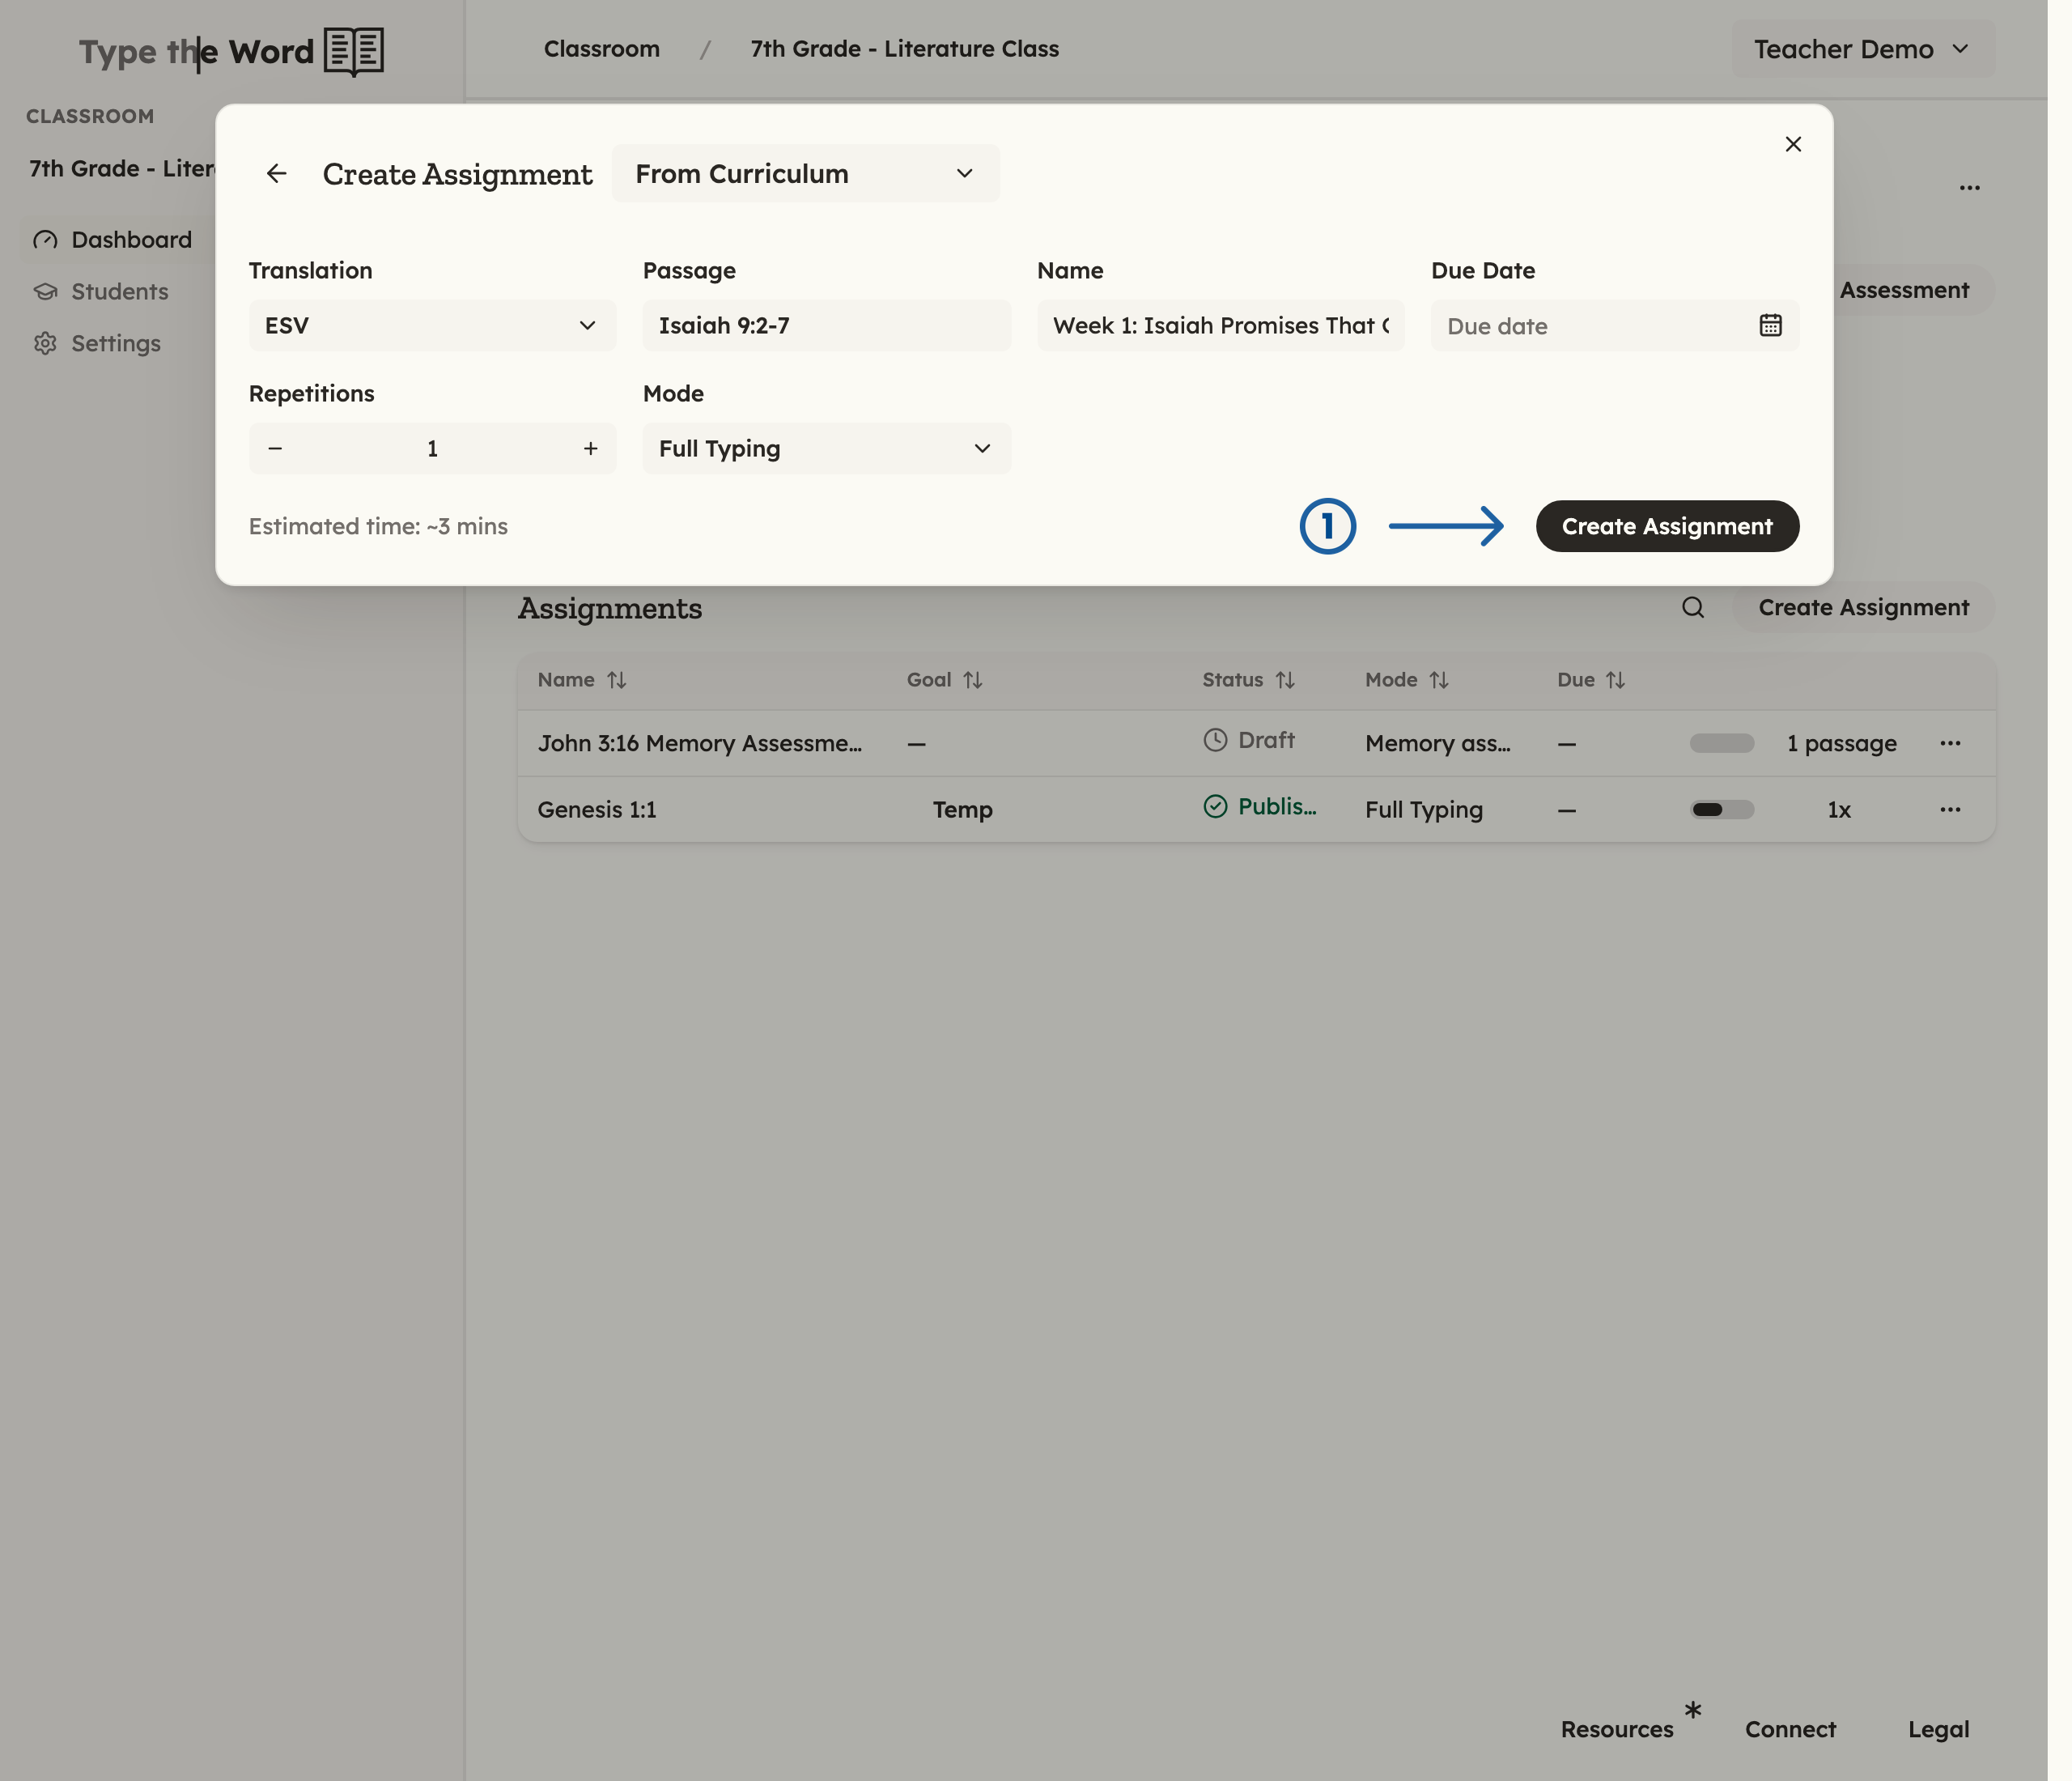The width and height of the screenshot is (2072, 1781).
Task: Open the due date calendar icon
Action: 1770,325
